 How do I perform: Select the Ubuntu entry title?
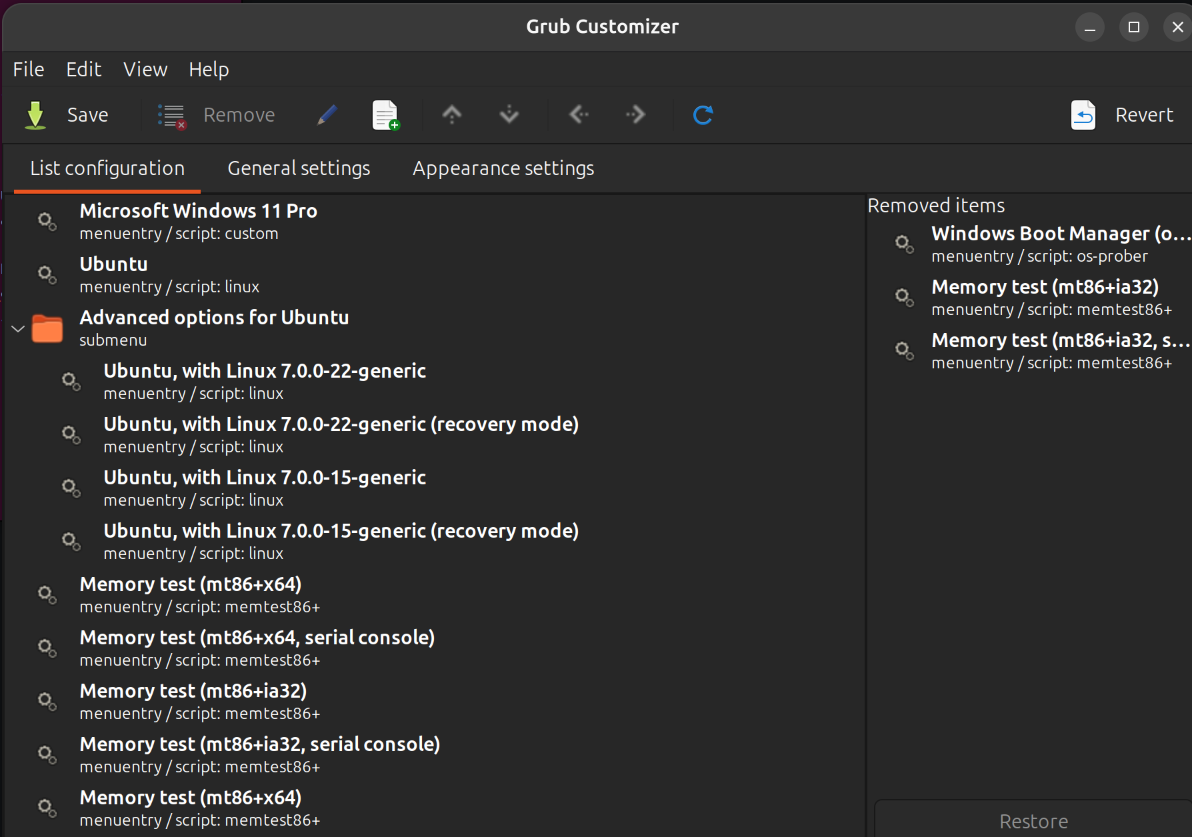click(x=114, y=264)
